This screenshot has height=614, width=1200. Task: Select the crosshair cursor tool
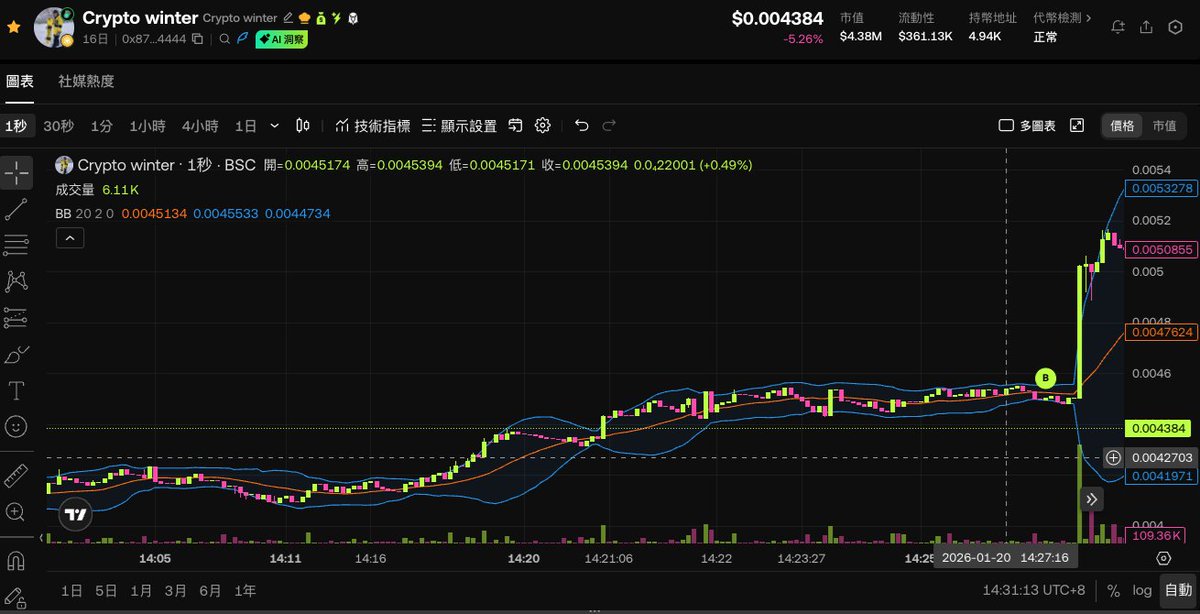16,173
